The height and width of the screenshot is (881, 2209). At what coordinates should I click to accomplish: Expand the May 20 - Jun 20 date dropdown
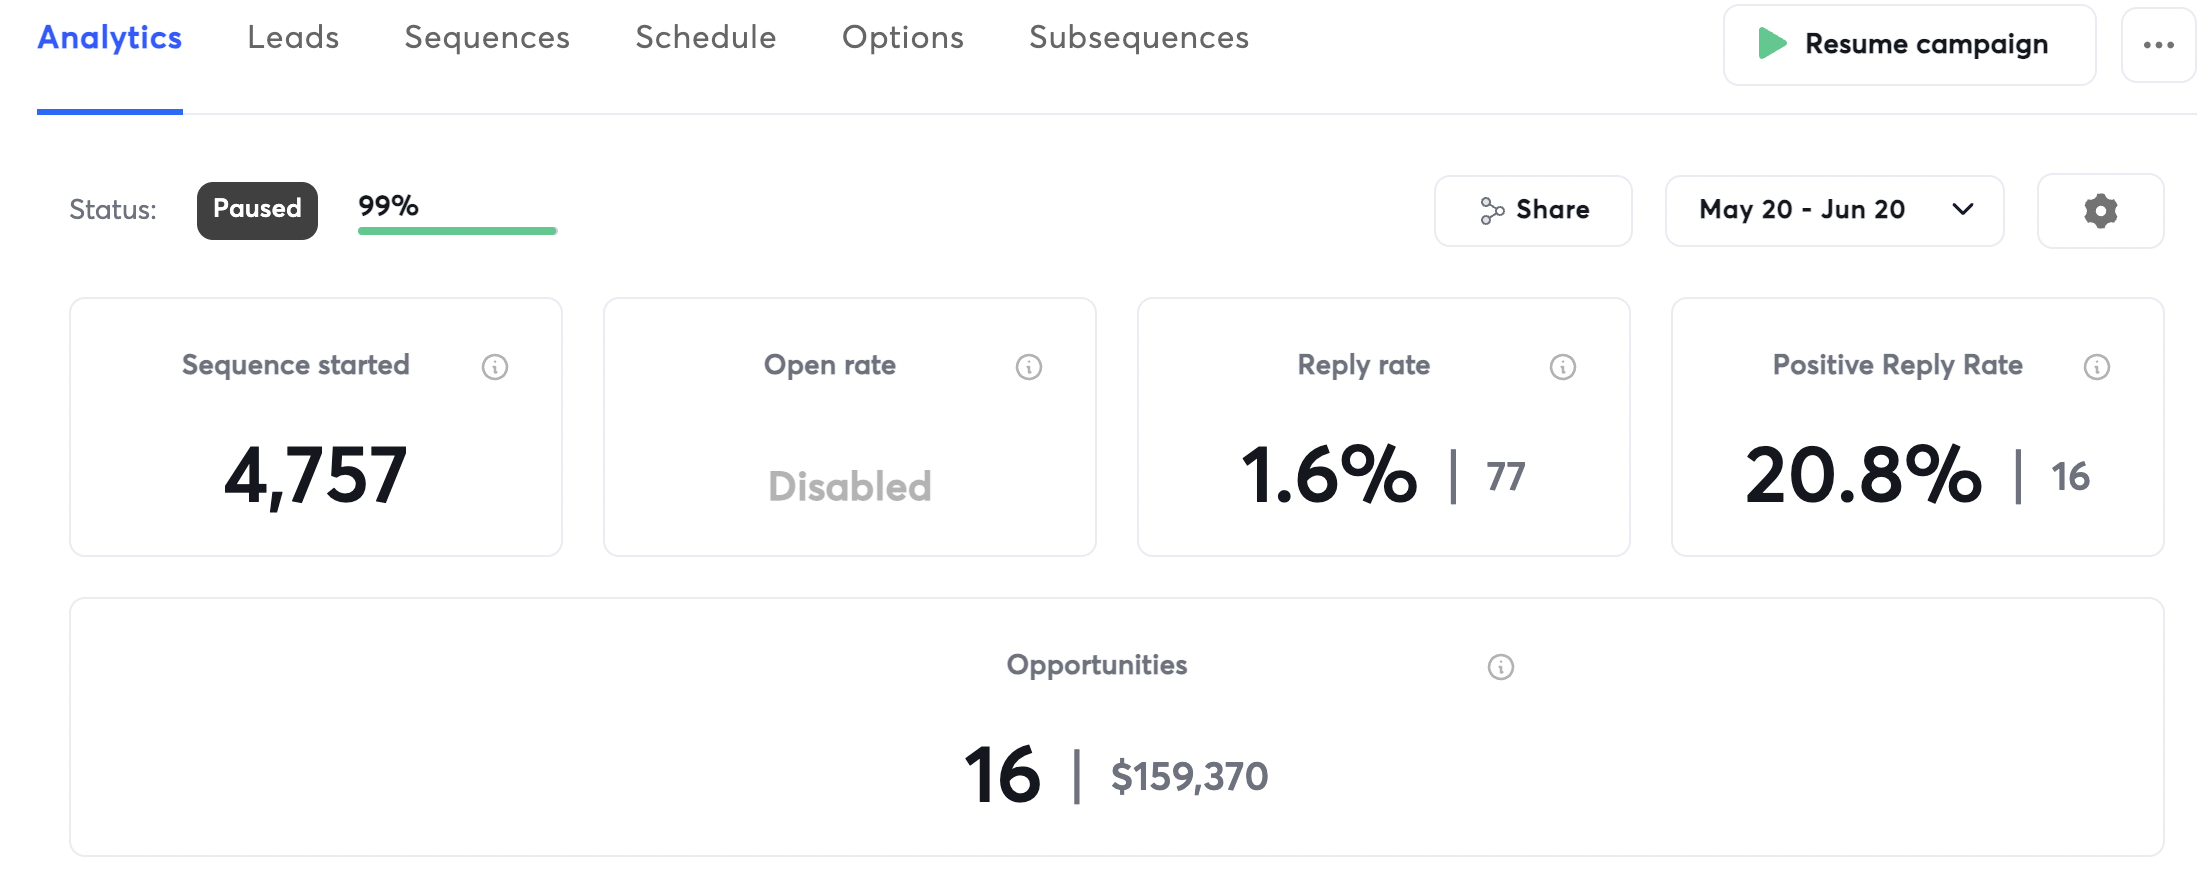tap(1802, 210)
